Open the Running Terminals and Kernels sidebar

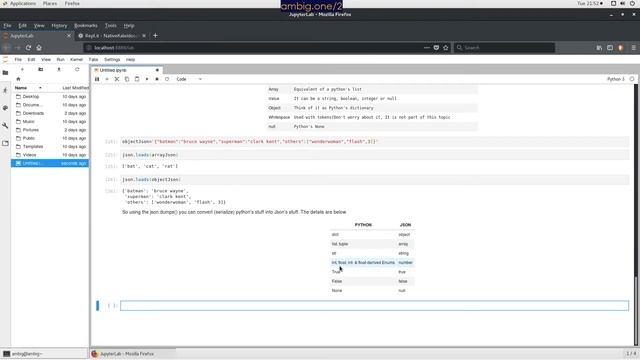pos(5,90)
